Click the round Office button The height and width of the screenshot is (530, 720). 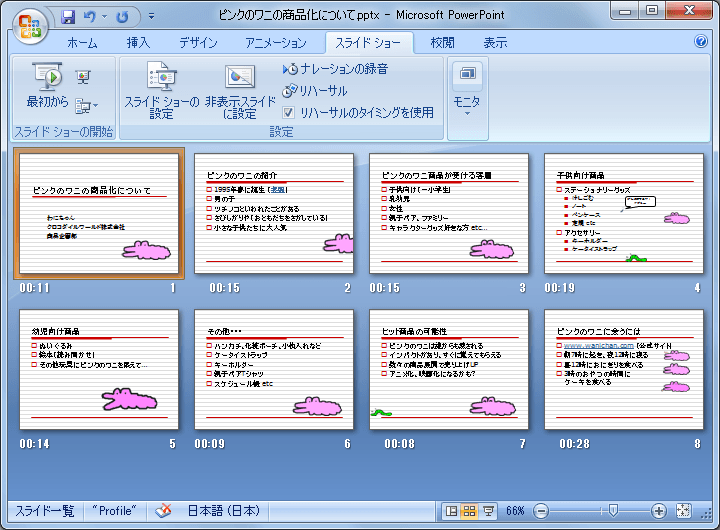[30, 26]
